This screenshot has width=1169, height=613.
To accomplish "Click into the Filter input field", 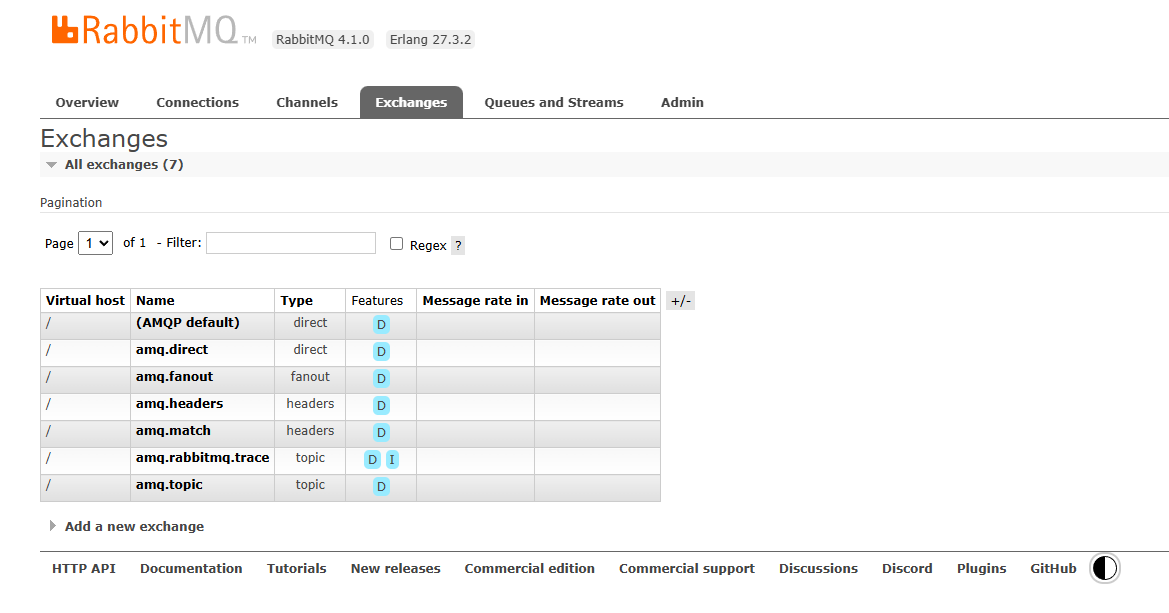I will [291, 243].
